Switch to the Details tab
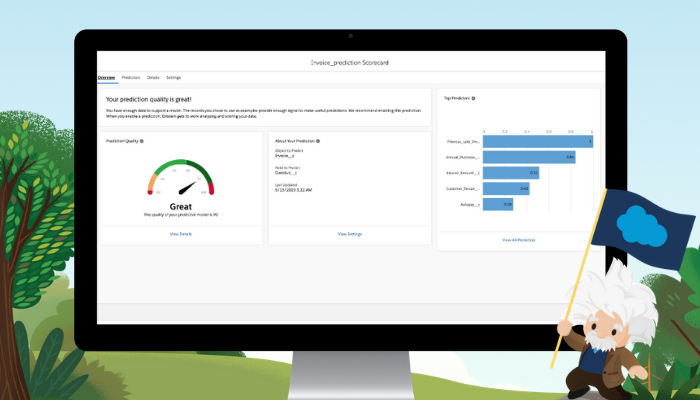The height and width of the screenshot is (400, 700). [153, 78]
